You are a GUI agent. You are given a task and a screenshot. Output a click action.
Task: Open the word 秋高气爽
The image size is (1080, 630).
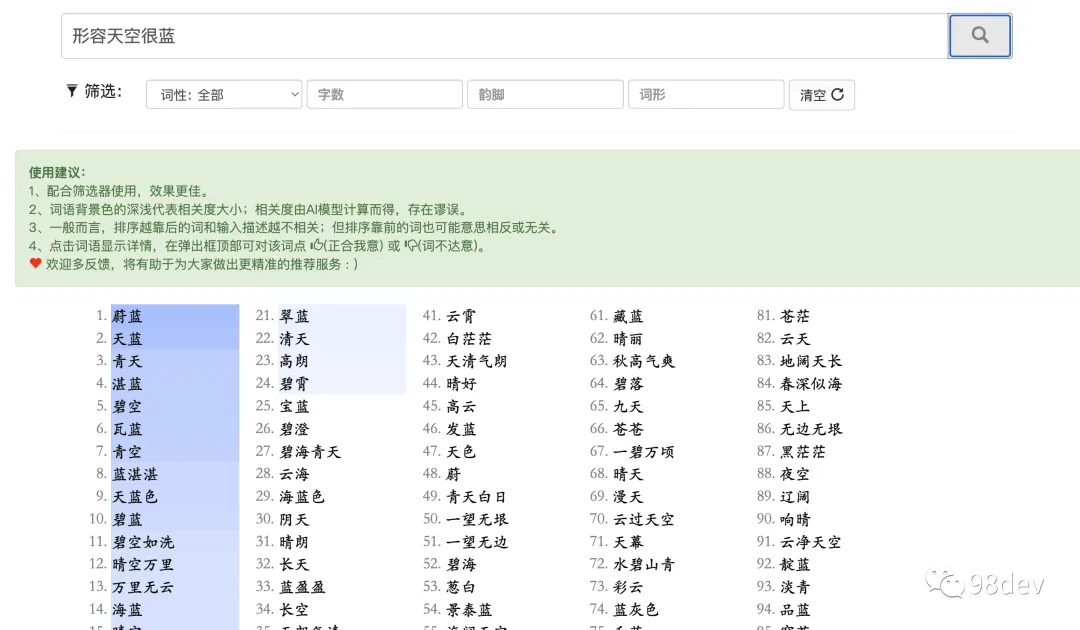point(645,361)
